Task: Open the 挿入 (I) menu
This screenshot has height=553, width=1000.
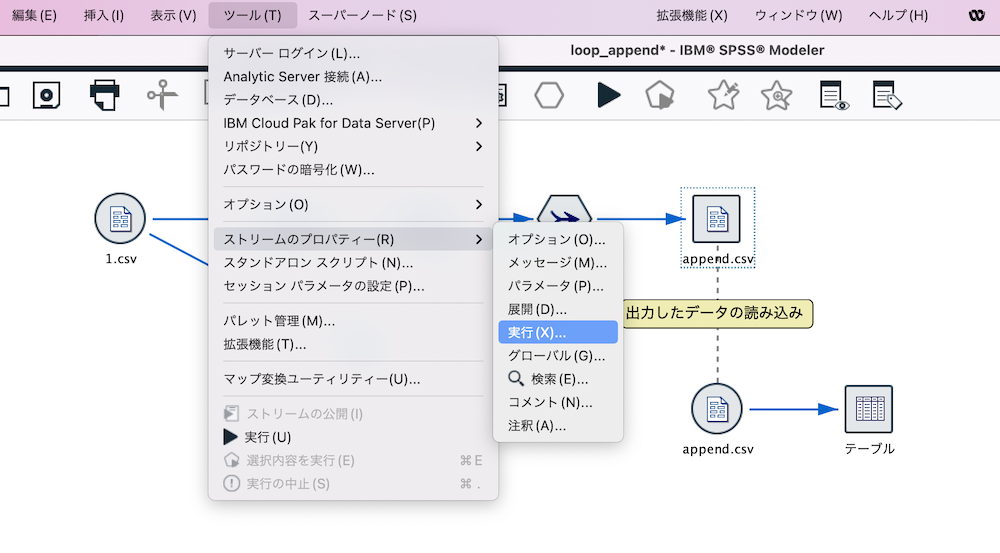Action: pyautogui.click(x=103, y=15)
